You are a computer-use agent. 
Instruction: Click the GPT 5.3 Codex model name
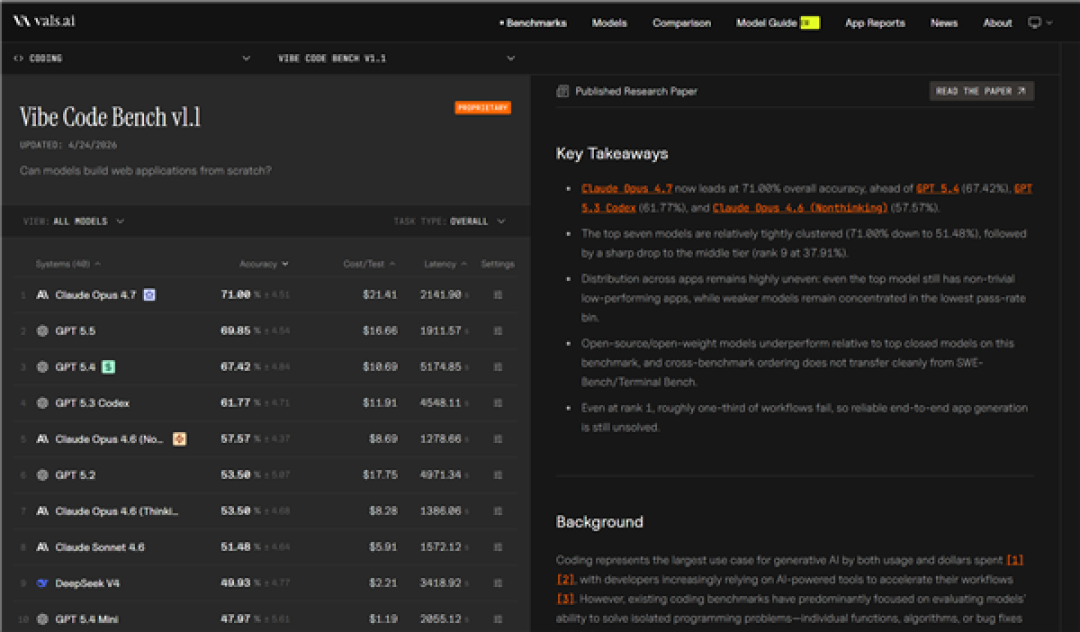pos(92,403)
